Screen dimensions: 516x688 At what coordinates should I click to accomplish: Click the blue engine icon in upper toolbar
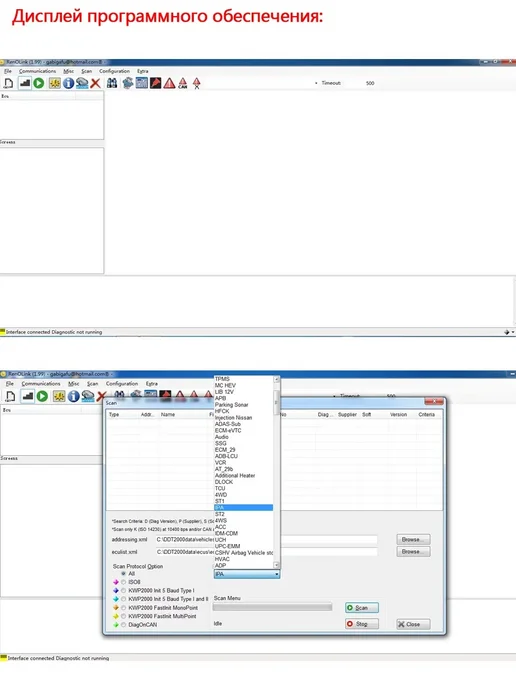127,83
